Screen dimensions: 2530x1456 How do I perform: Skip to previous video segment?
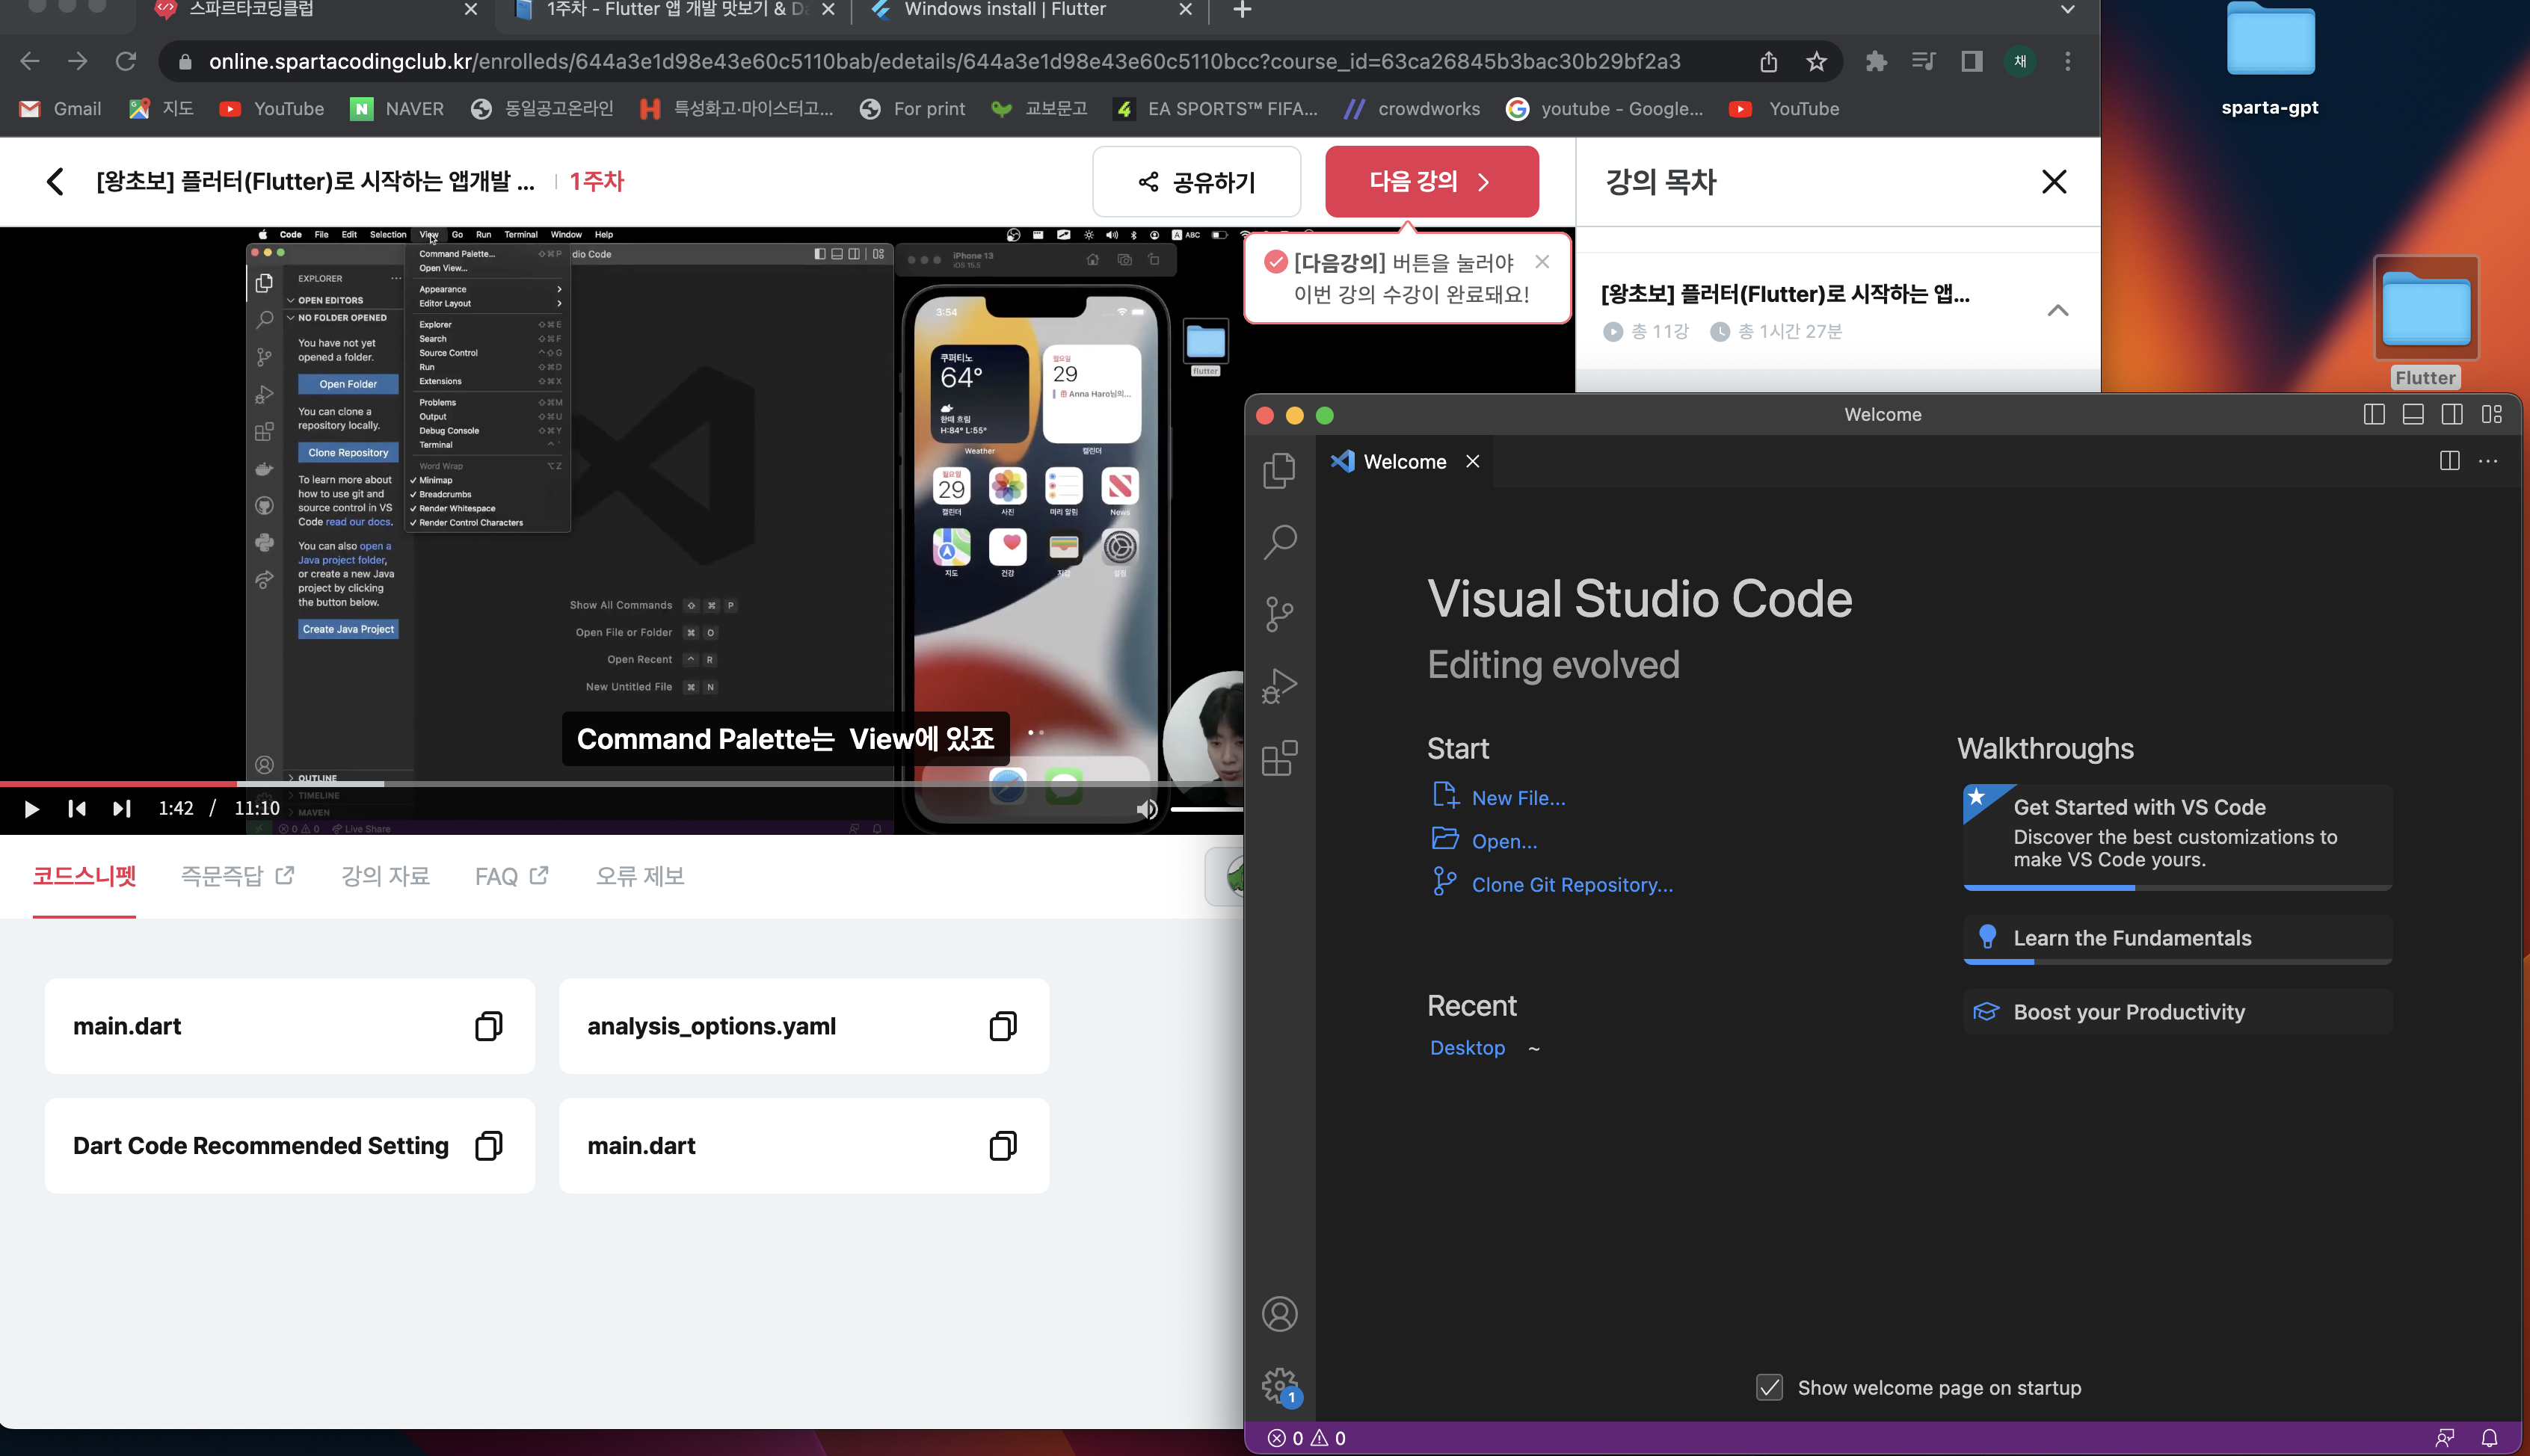pyautogui.click(x=77, y=808)
